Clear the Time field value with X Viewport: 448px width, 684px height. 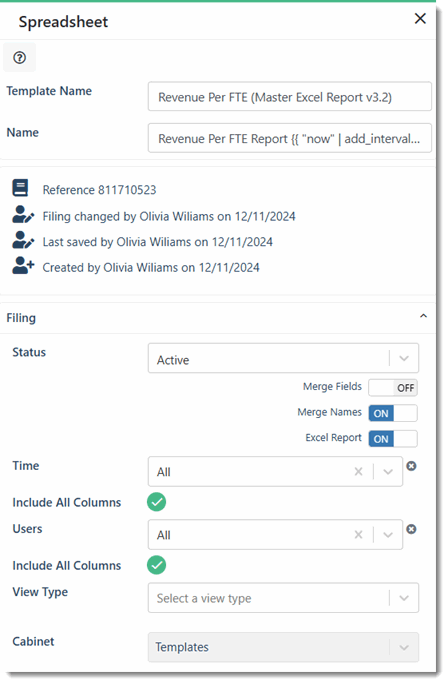click(x=358, y=472)
